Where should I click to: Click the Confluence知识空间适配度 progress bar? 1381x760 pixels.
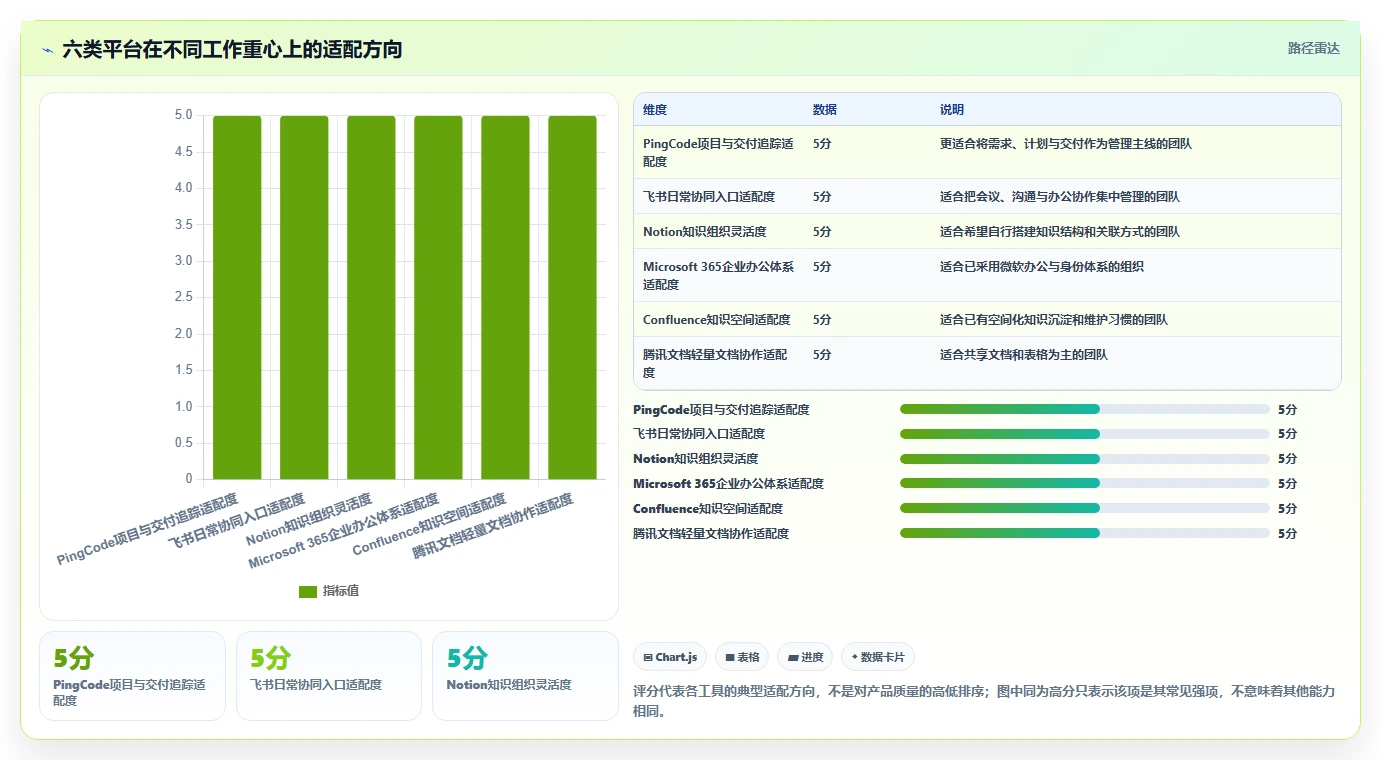click(1084, 508)
